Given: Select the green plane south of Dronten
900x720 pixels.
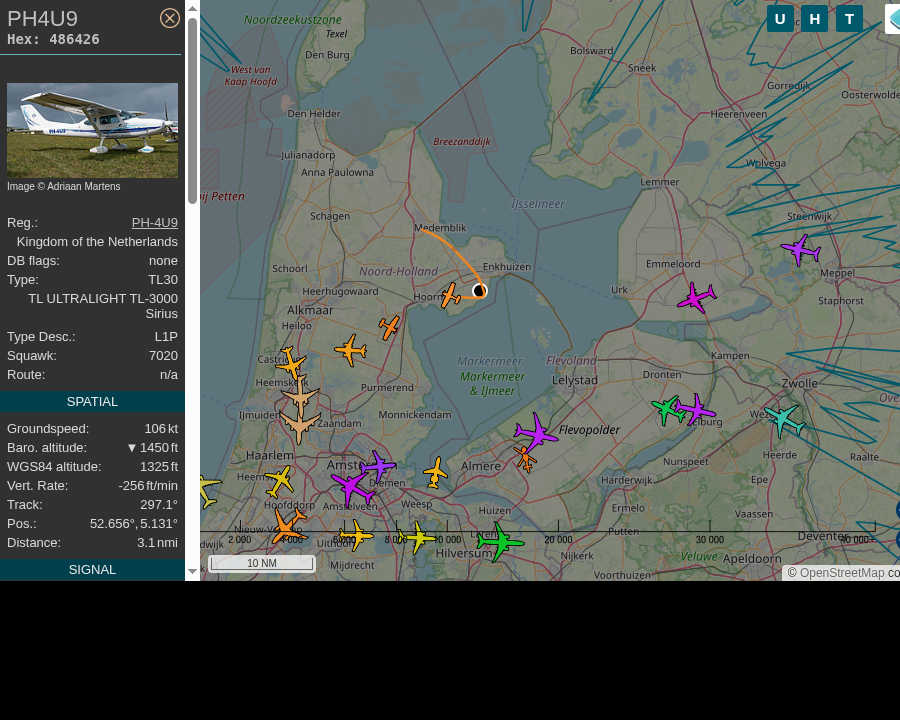Looking at the screenshot, I should click(x=668, y=410).
